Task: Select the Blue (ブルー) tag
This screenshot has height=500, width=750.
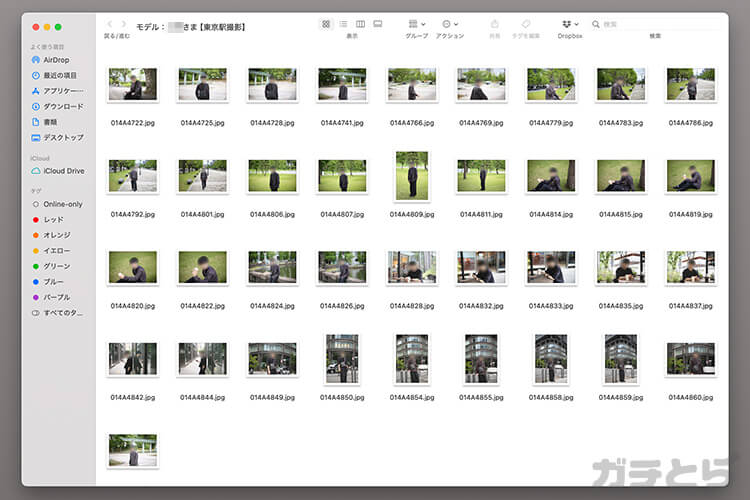Action: tap(47, 282)
